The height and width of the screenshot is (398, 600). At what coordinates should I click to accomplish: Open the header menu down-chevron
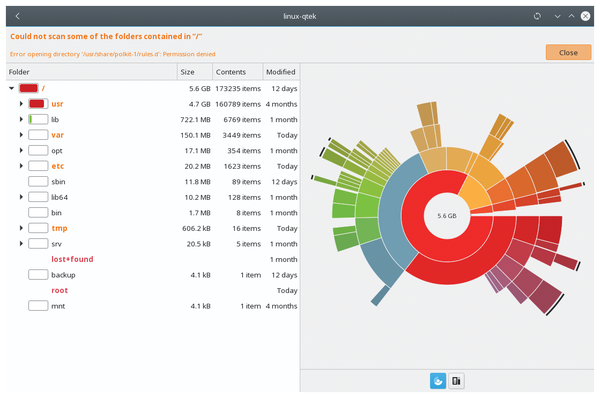point(558,16)
